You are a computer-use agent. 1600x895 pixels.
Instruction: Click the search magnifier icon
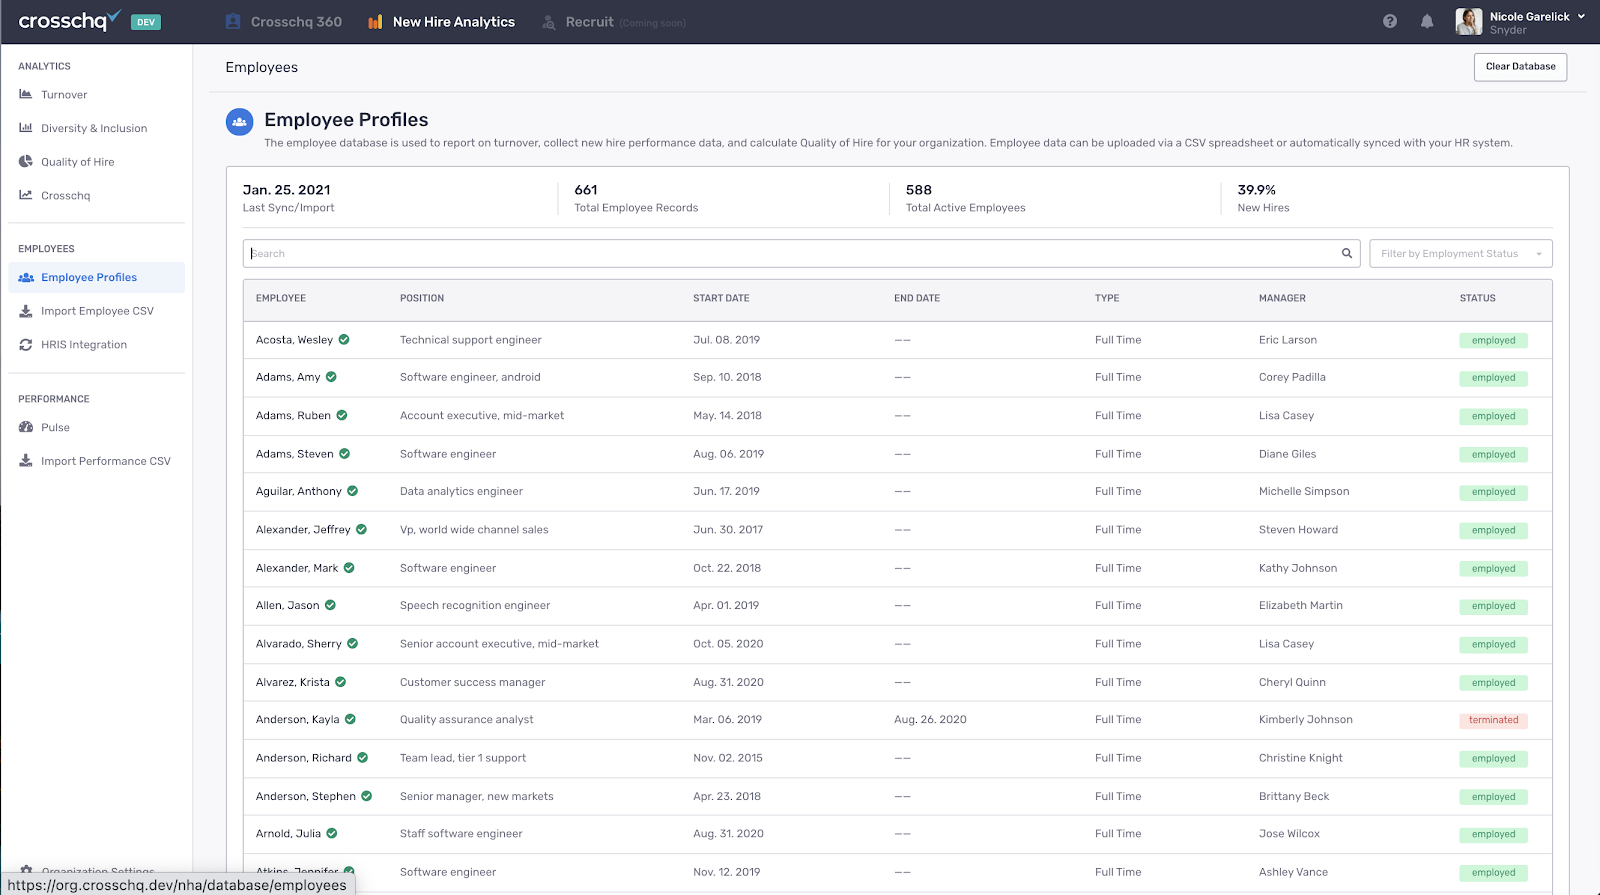click(x=1347, y=253)
